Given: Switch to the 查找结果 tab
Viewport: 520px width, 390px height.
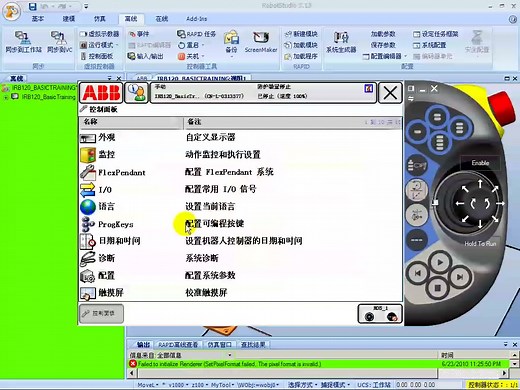Looking at the screenshot, I should click(x=253, y=345).
